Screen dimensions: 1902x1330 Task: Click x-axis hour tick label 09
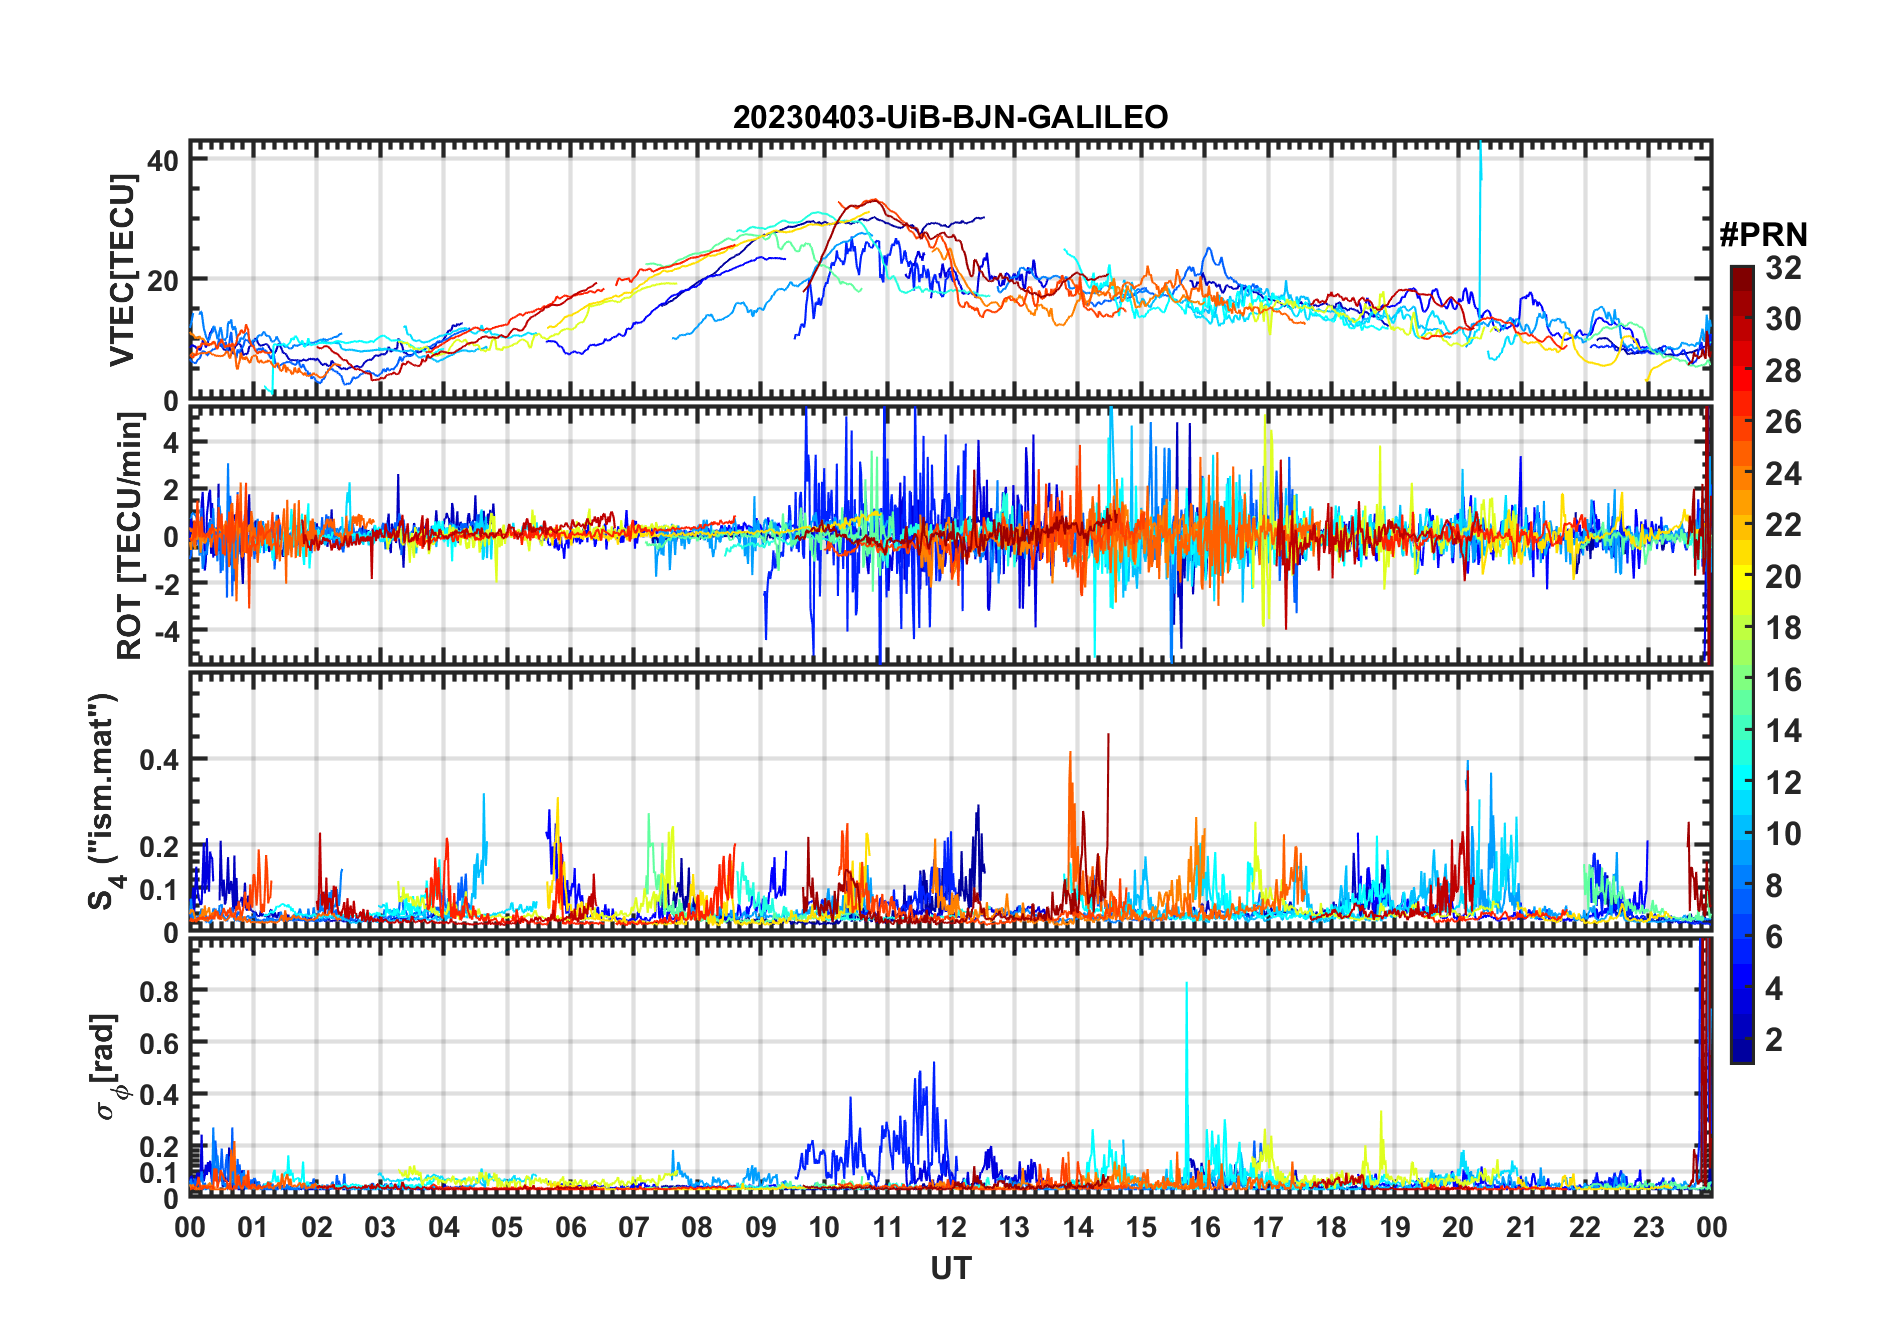761,1228
